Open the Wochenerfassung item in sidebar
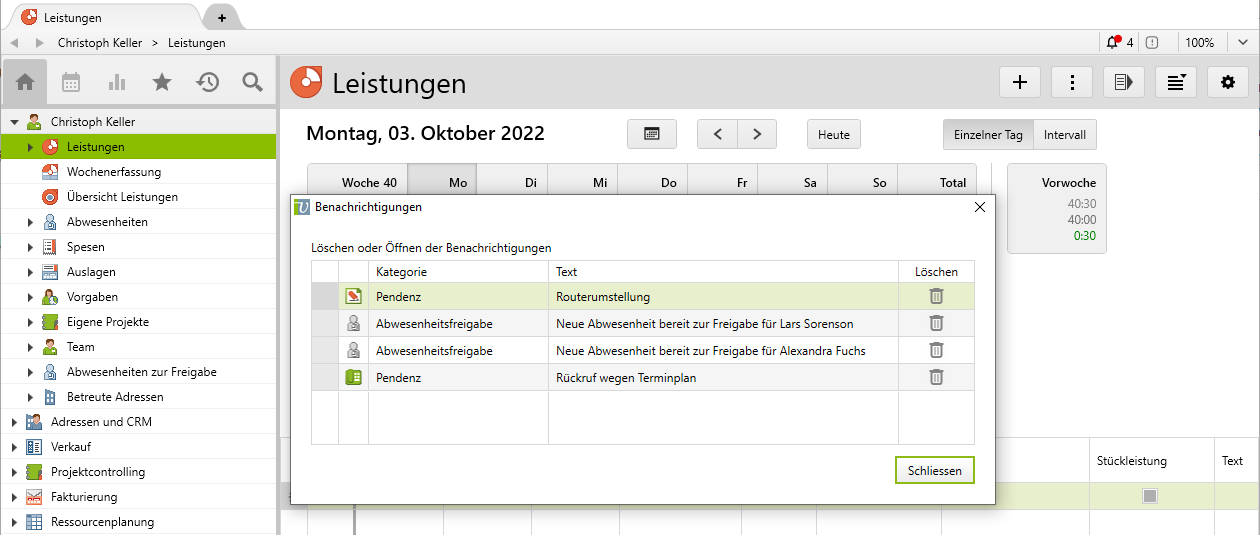Image resolution: width=1260 pixels, height=535 pixels. tap(114, 172)
